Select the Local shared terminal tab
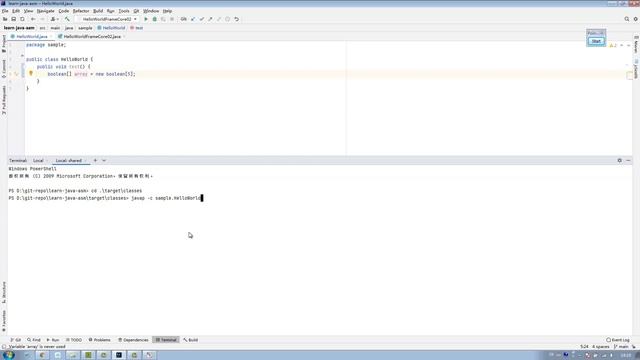Image resolution: width=640 pixels, height=360 pixels. pyautogui.click(x=69, y=160)
